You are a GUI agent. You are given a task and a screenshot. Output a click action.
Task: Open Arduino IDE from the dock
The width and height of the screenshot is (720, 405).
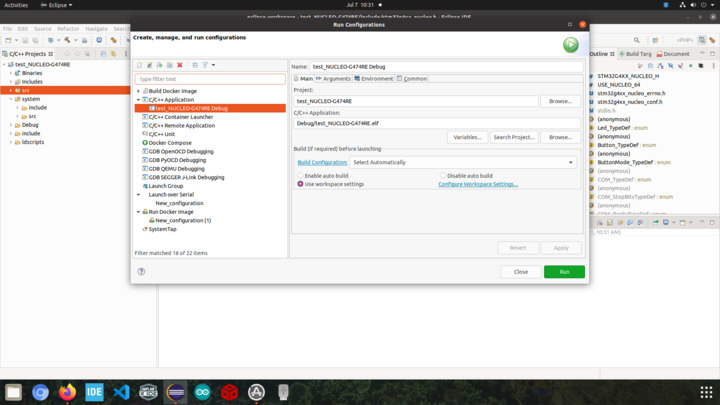click(x=202, y=392)
